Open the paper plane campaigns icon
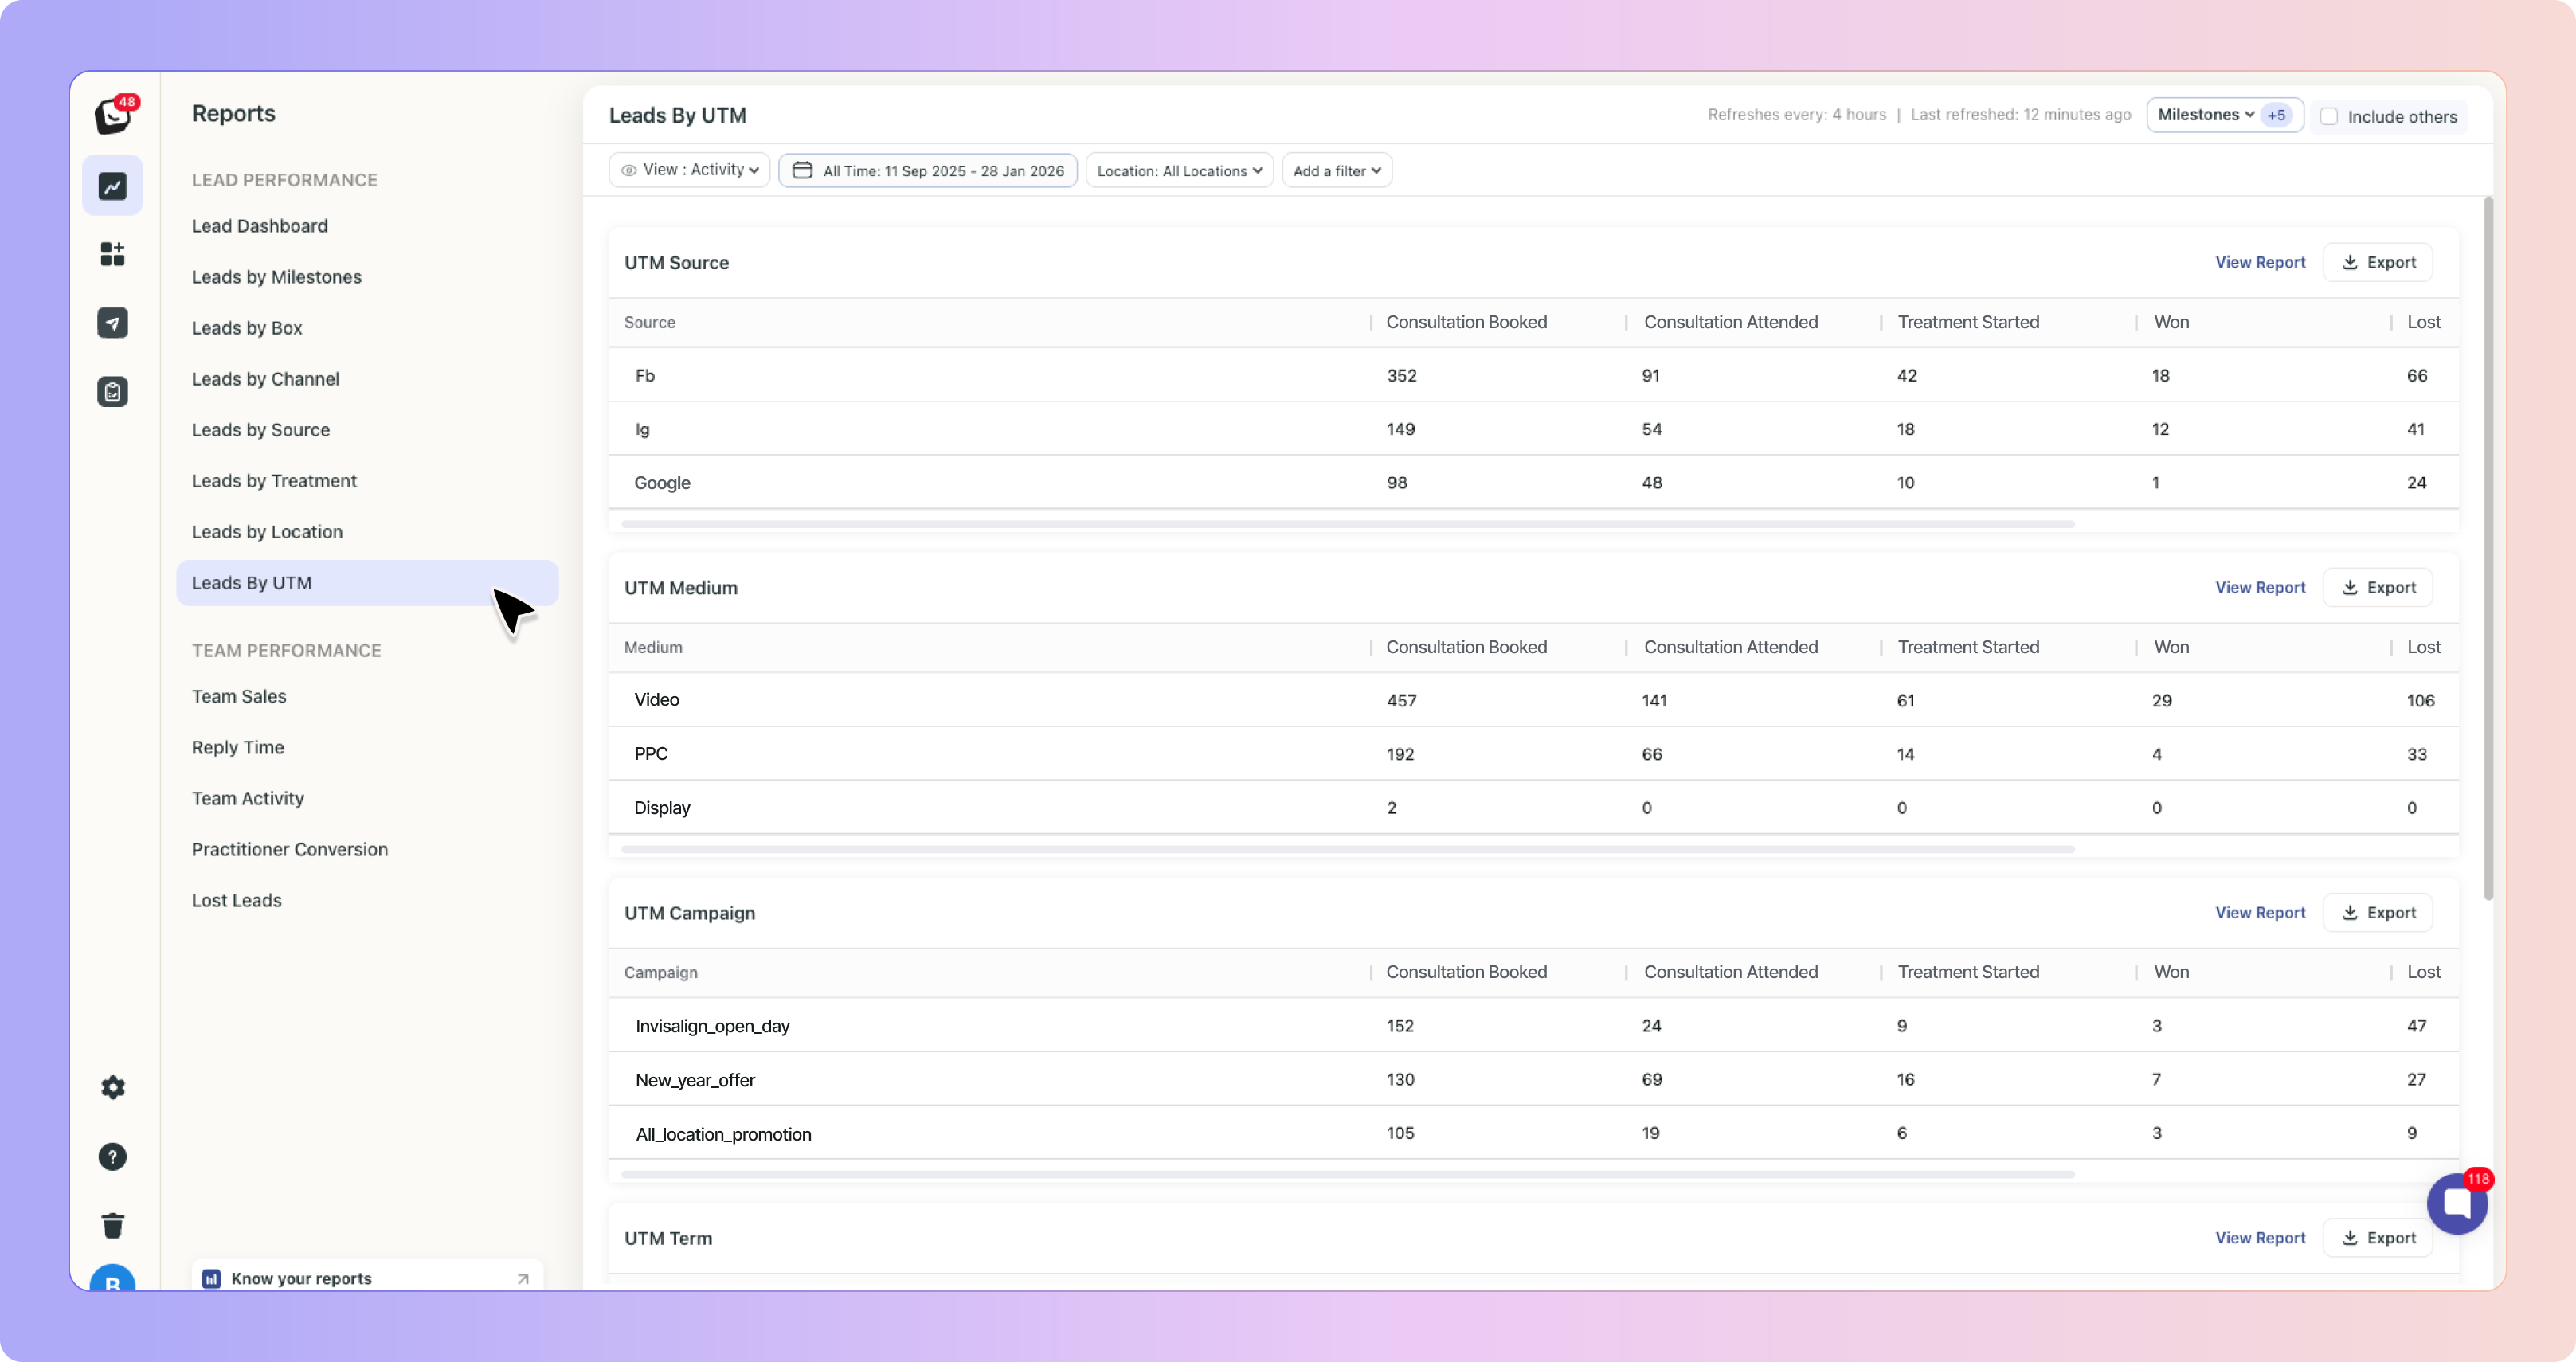The width and height of the screenshot is (2576, 1362). [x=112, y=323]
